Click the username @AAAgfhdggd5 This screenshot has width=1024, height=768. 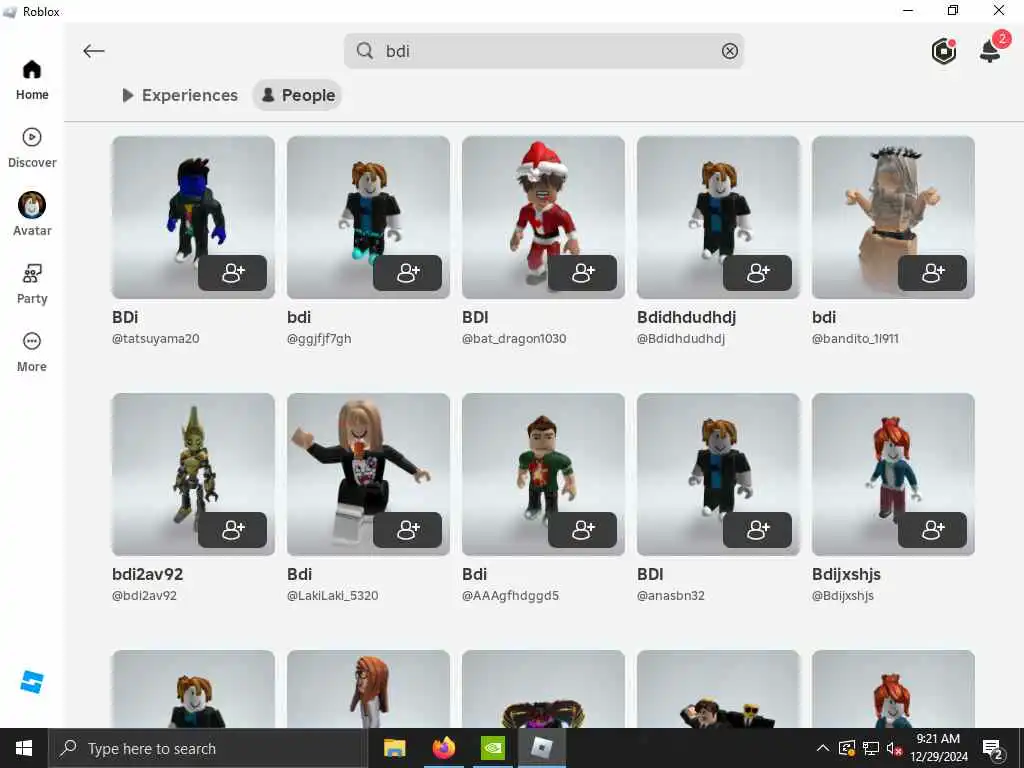click(x=510, y=596)
